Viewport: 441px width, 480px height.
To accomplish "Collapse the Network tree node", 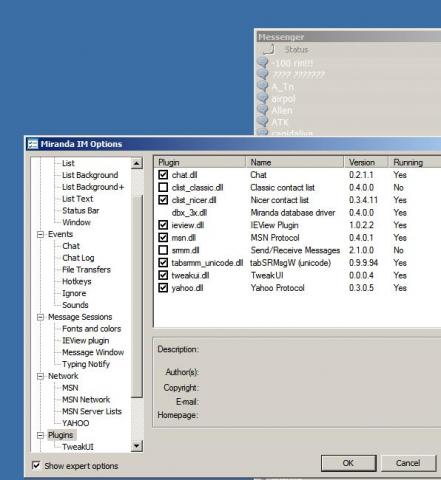I will pyautogui.click(x=40, y=376).
